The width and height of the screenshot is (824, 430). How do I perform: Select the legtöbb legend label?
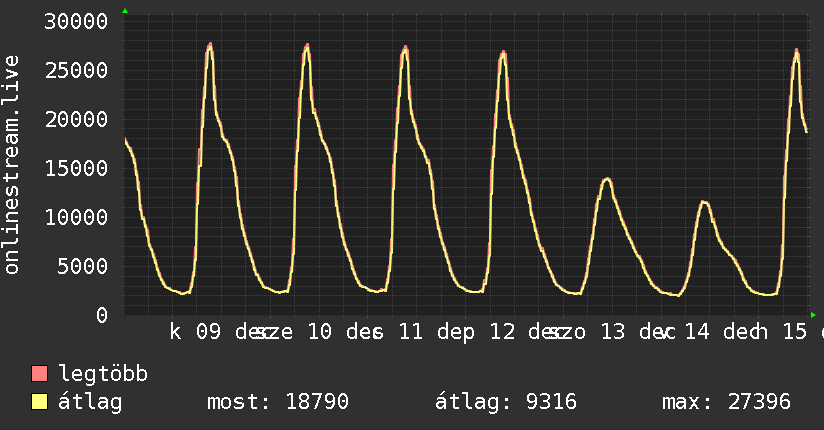tap(103, 373)
